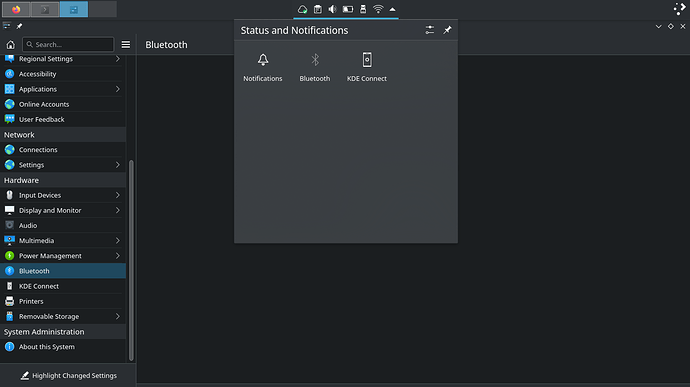Viewport: 690px width, 387px height.
Task: Open Accessibility settings
Action: coord(63,74)
